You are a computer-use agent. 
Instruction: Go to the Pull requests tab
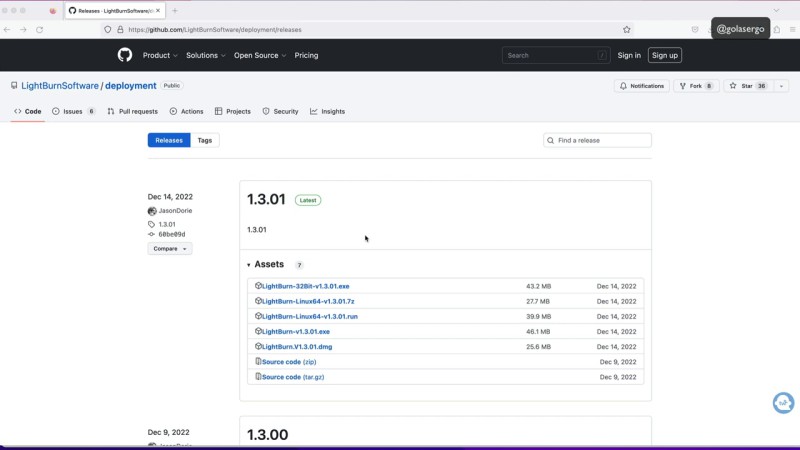(x=133, y=111)
